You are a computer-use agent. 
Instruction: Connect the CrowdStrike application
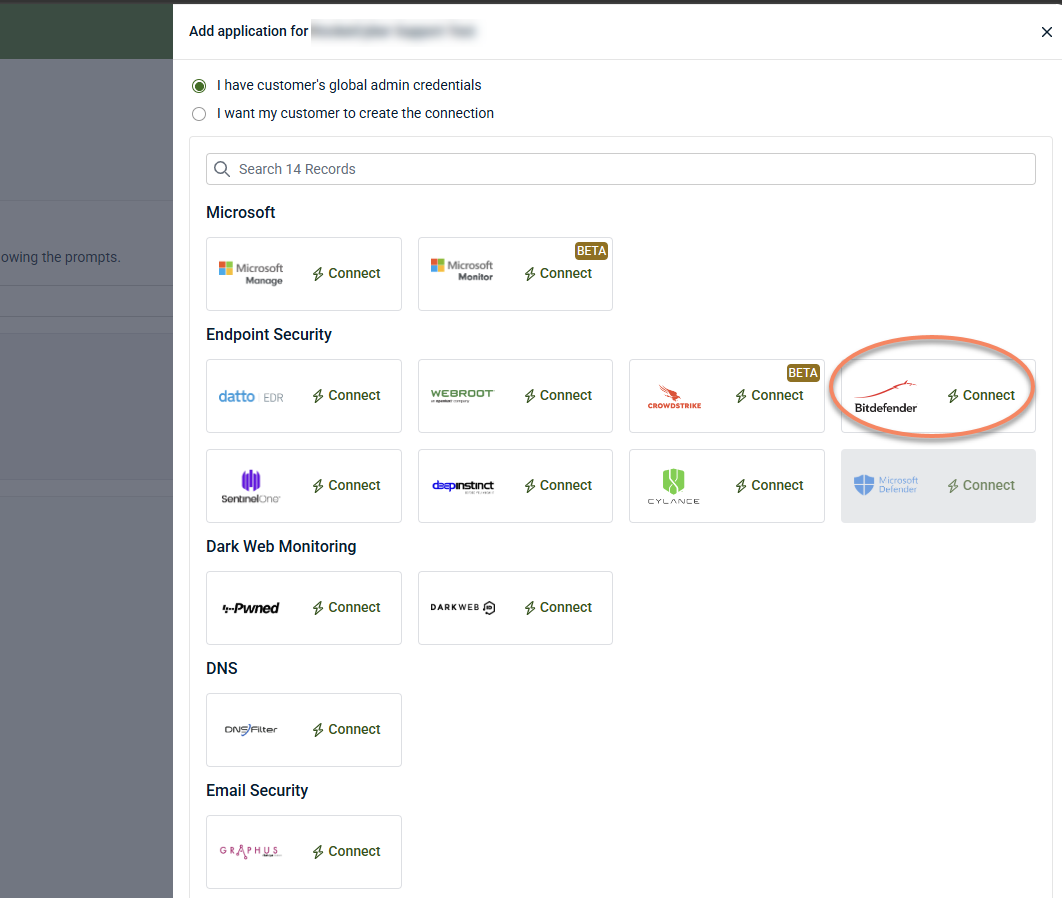click(x=769, y=395)
